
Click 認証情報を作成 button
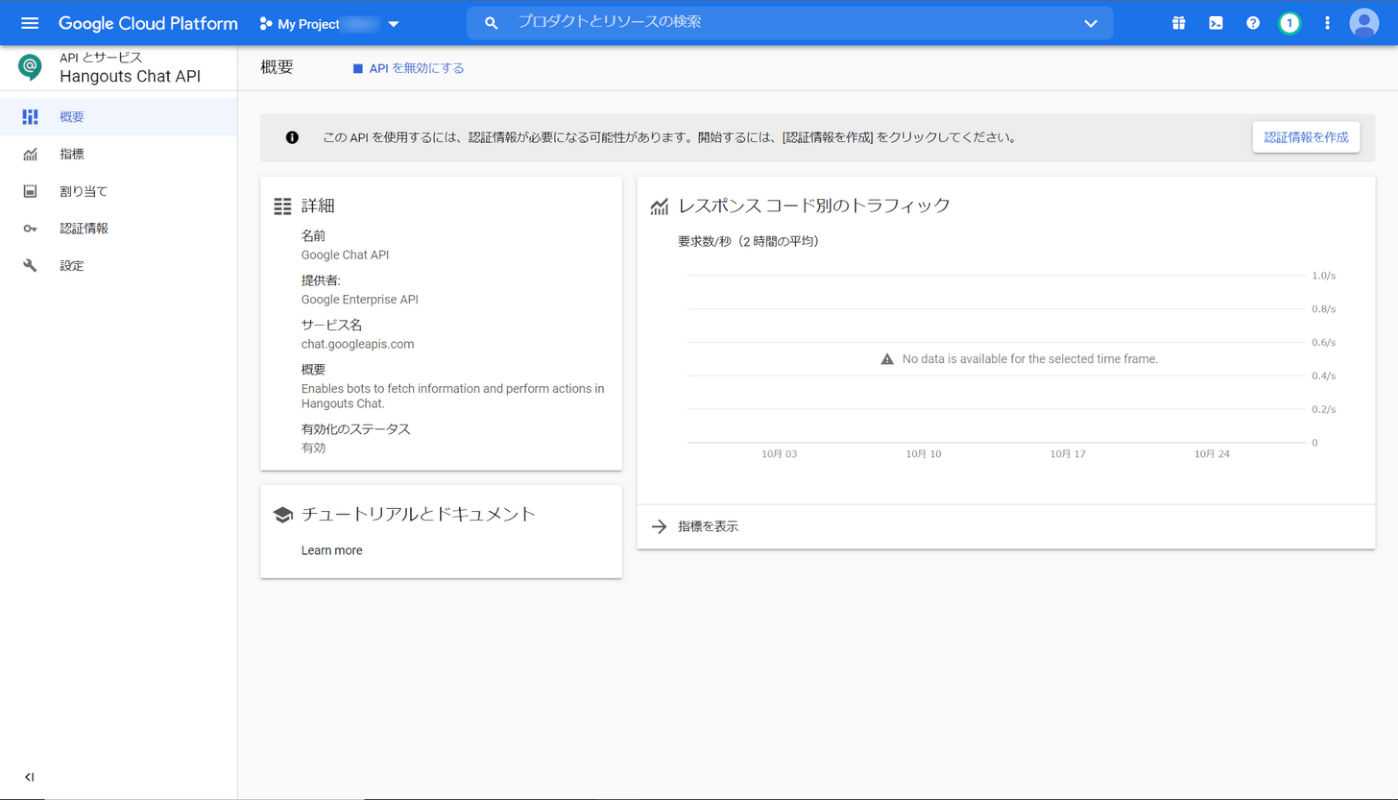coord(1306,137)
